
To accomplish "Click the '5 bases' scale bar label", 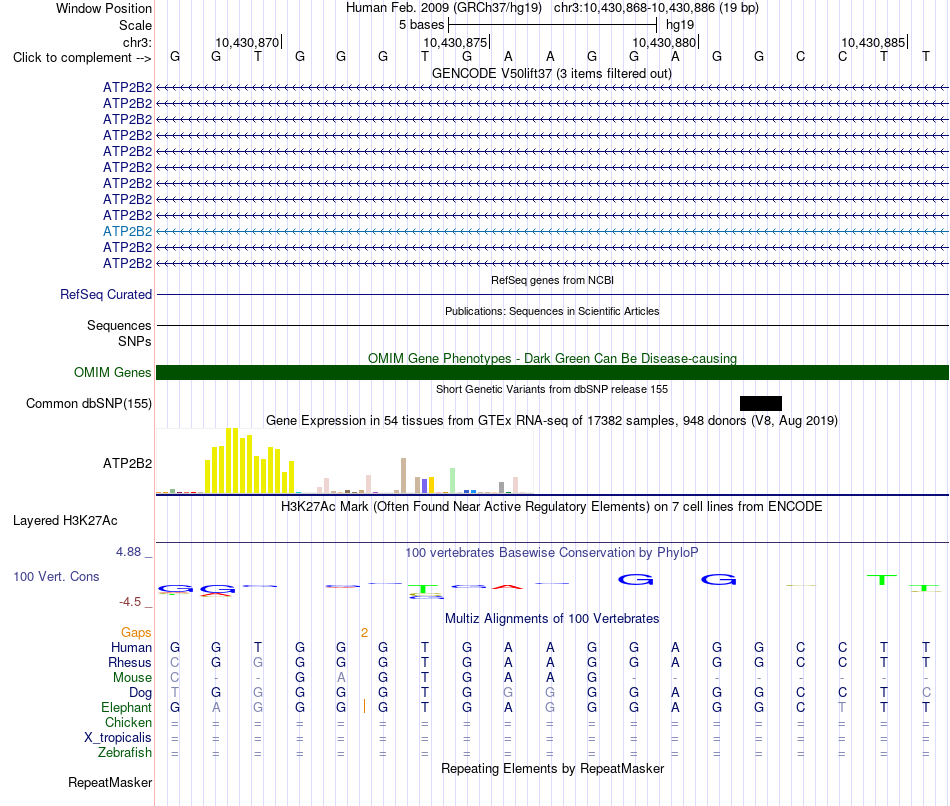I will 421,25.
